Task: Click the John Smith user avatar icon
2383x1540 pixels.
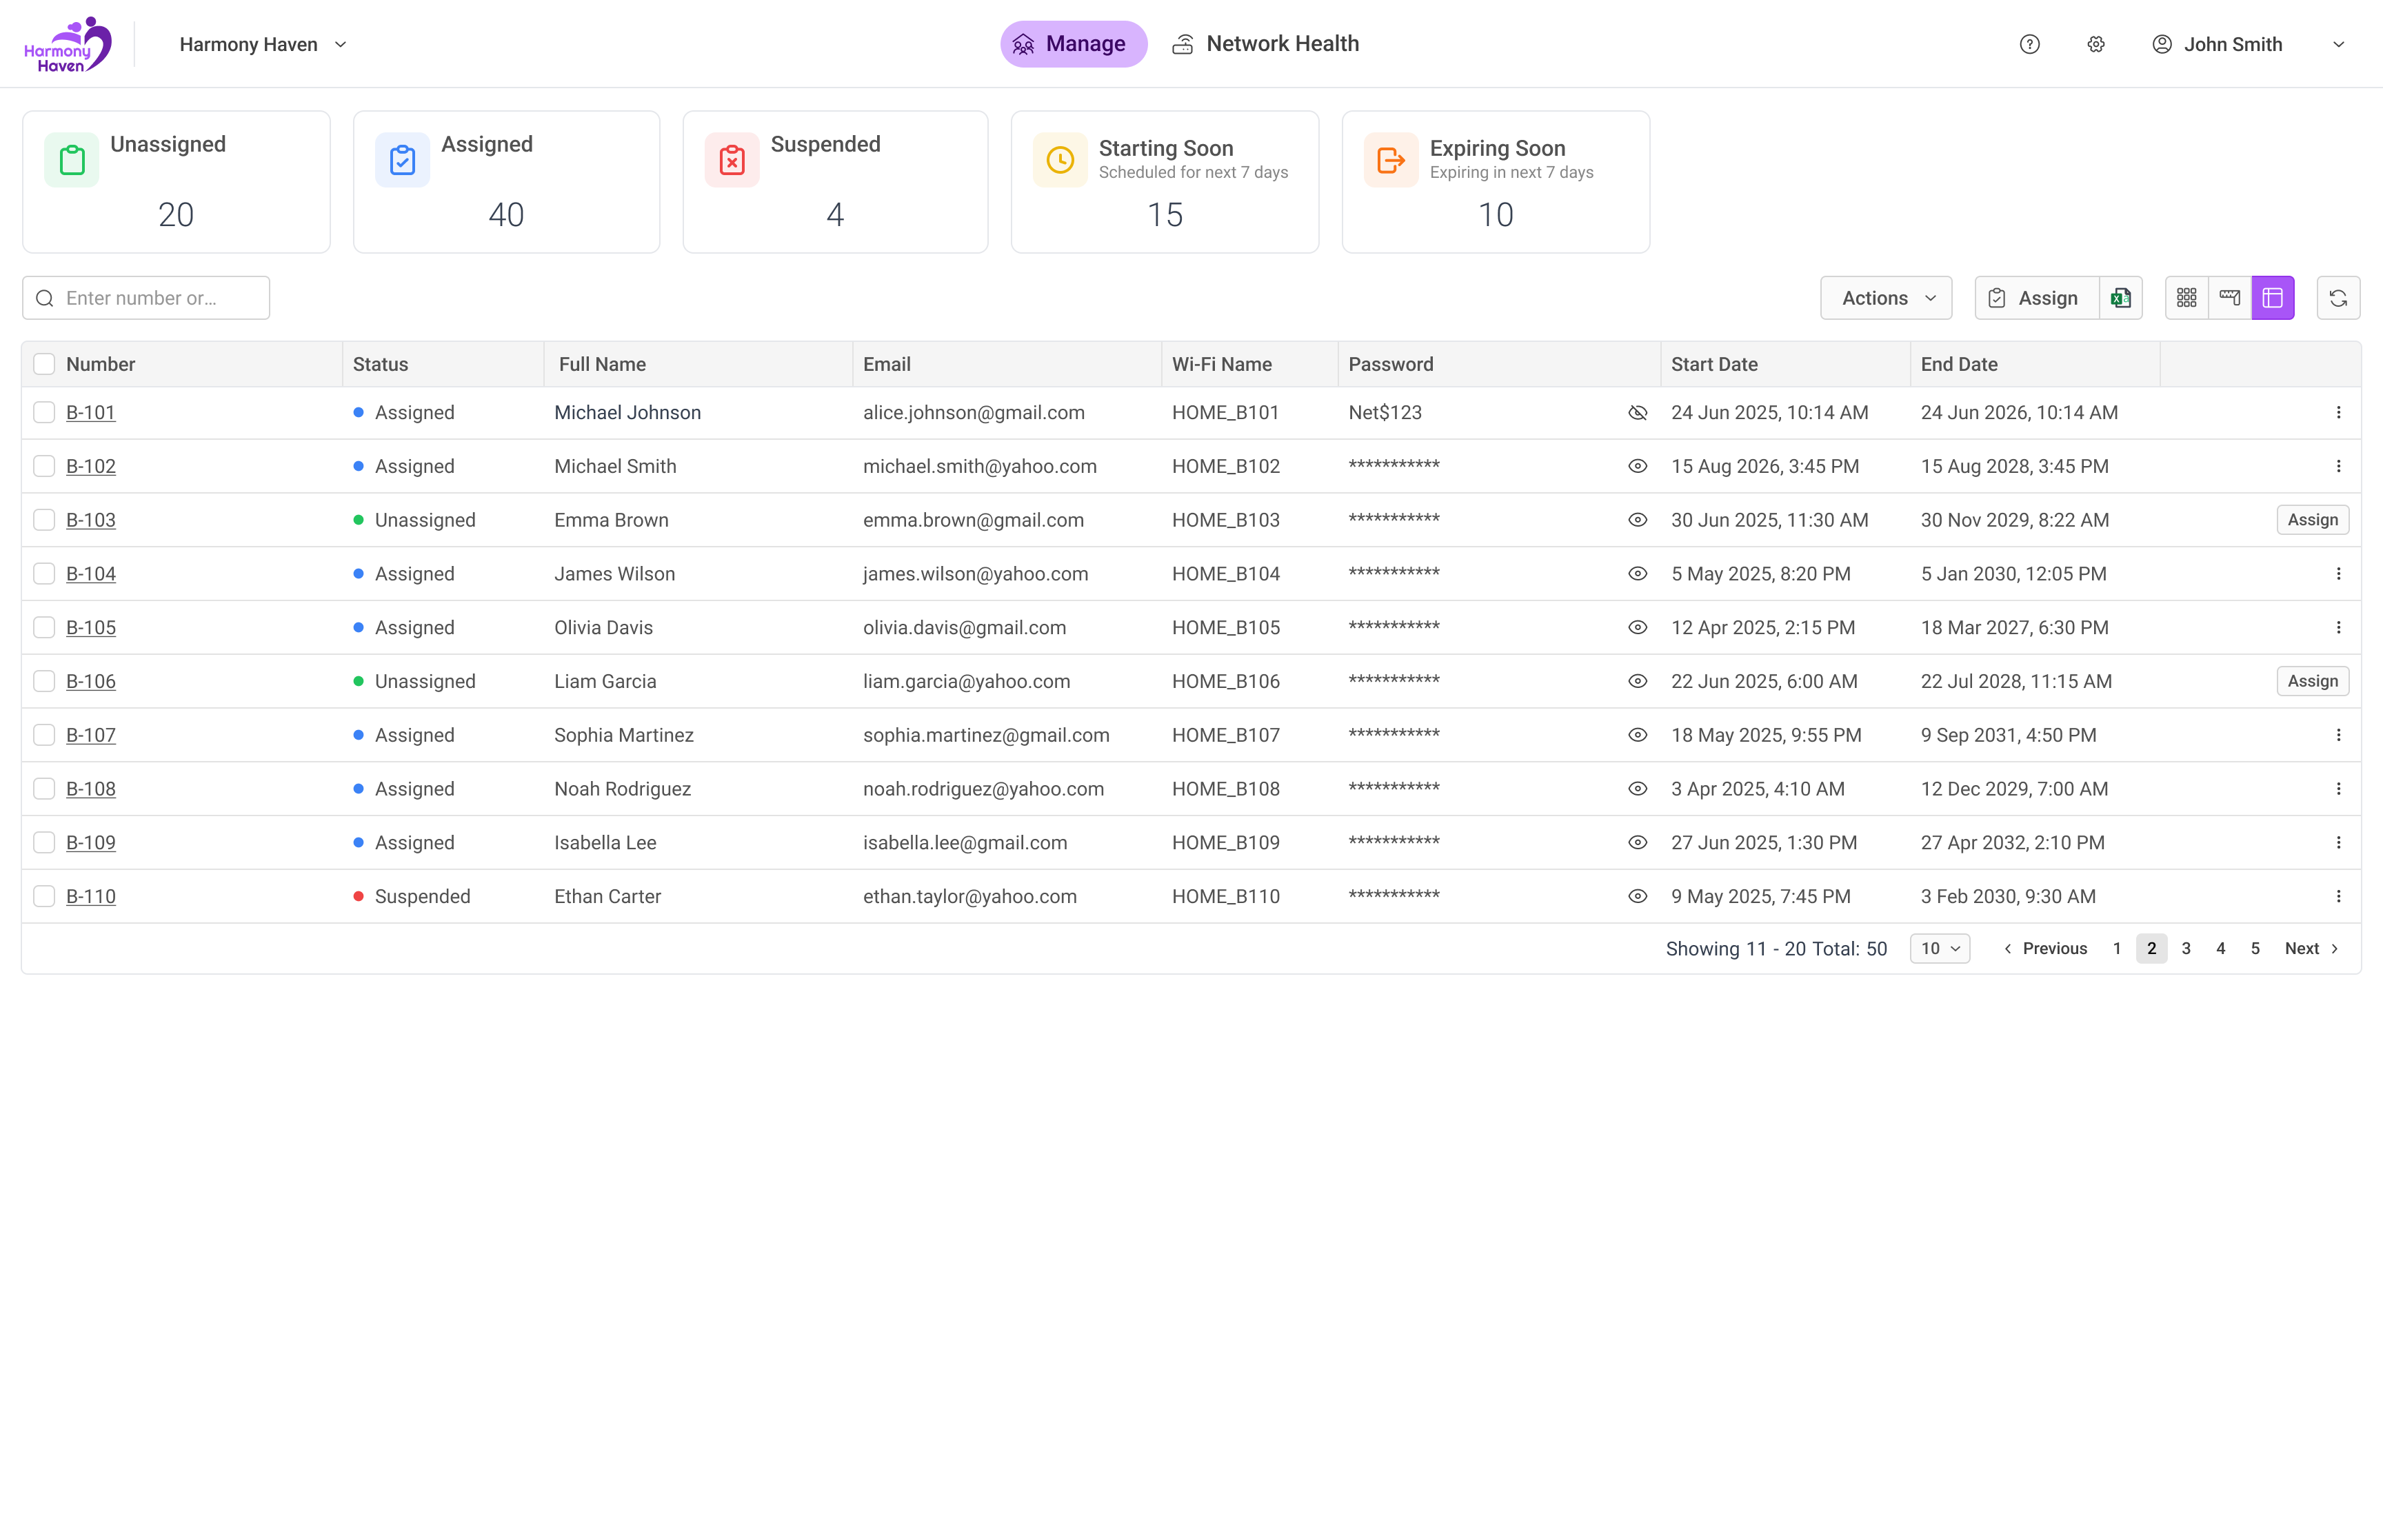Action: 2161,44
